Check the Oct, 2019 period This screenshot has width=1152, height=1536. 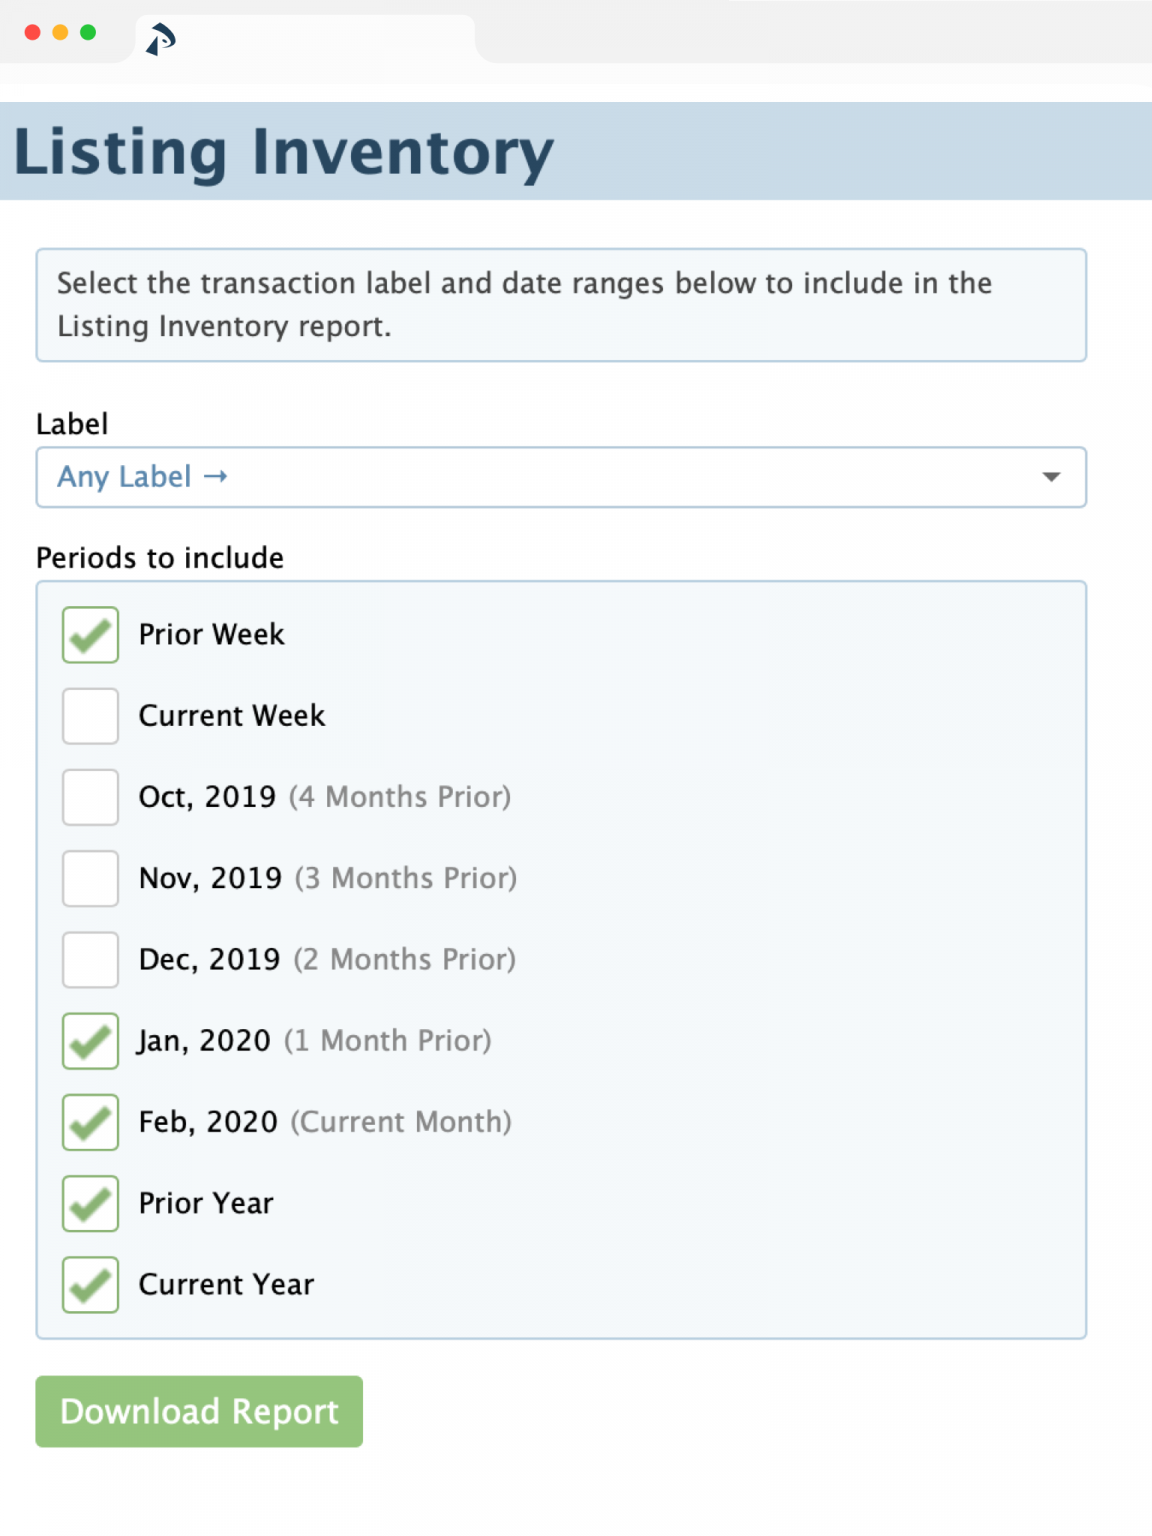coord(89,797)
